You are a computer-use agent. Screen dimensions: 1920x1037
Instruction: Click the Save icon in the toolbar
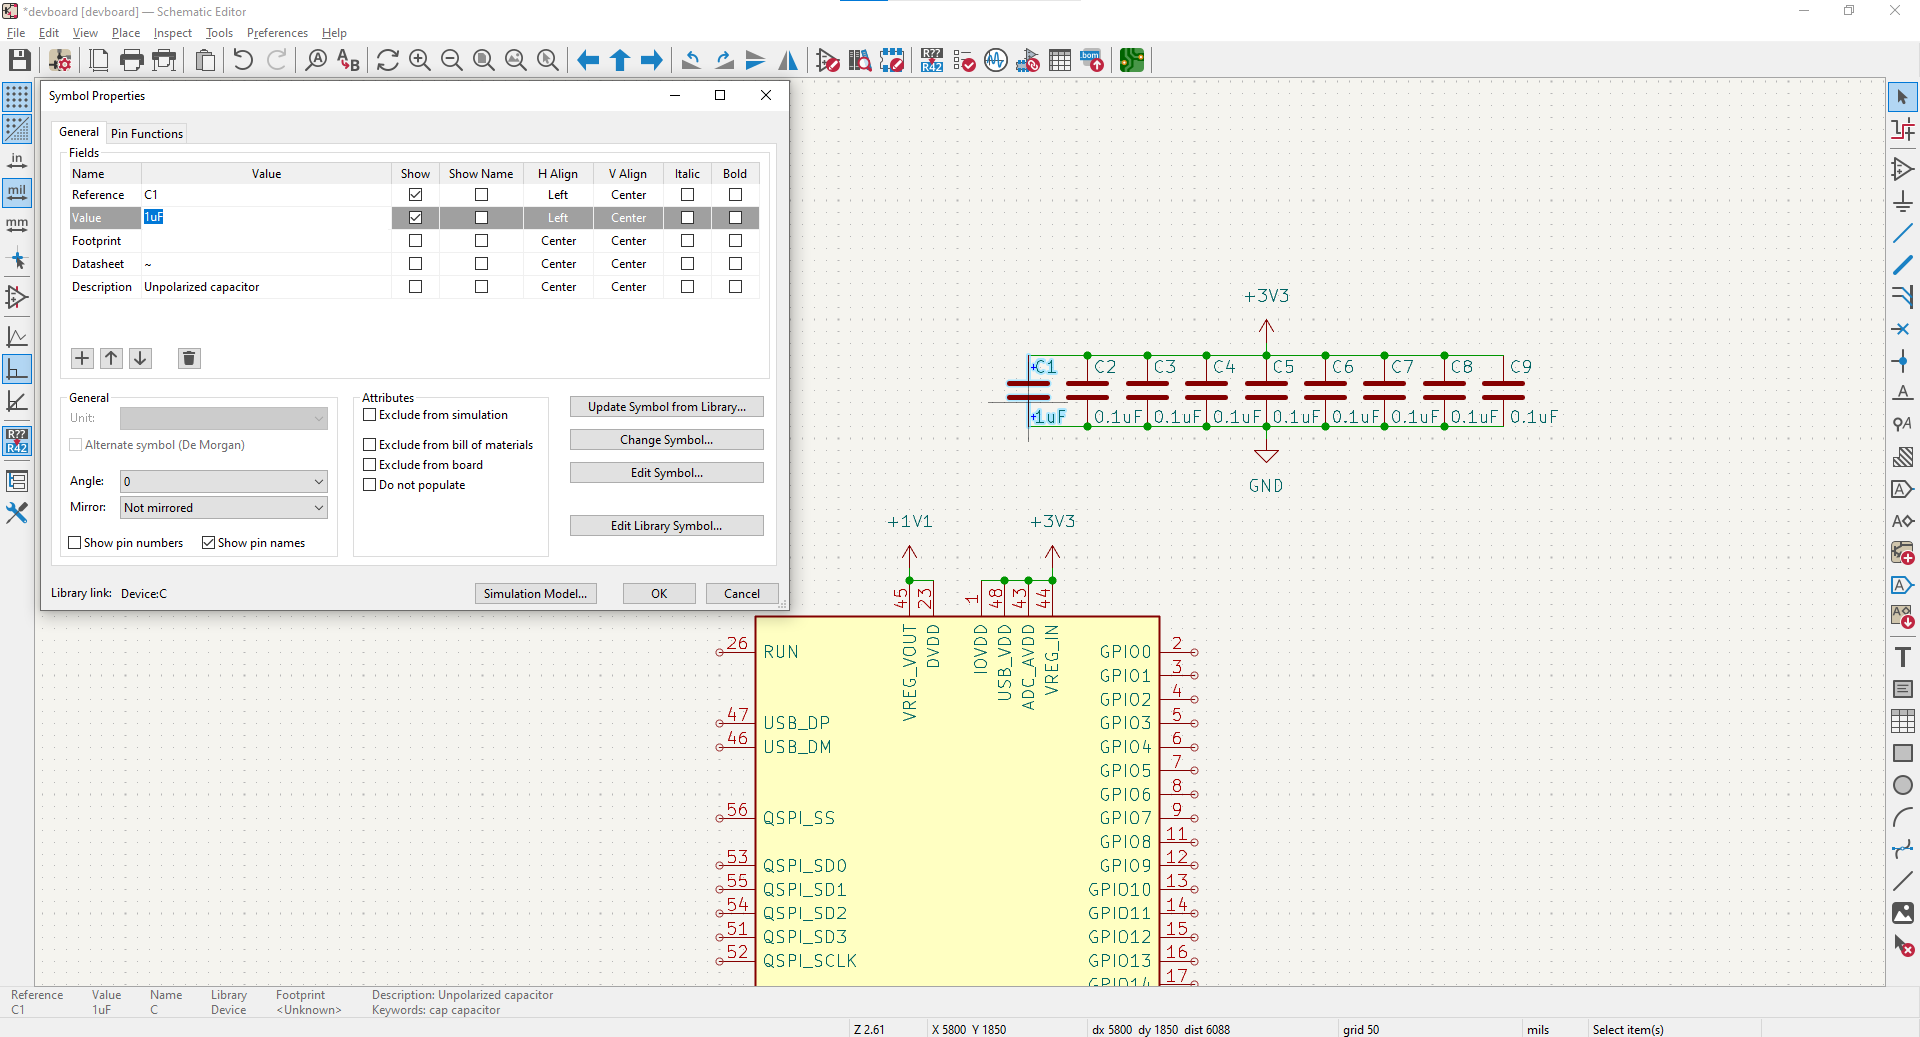pos(19,60)
